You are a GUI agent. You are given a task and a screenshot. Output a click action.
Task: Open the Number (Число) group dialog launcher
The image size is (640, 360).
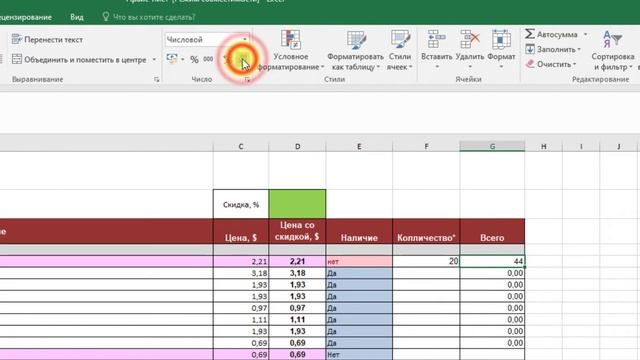pyautogui.click(x=247, y=80)
